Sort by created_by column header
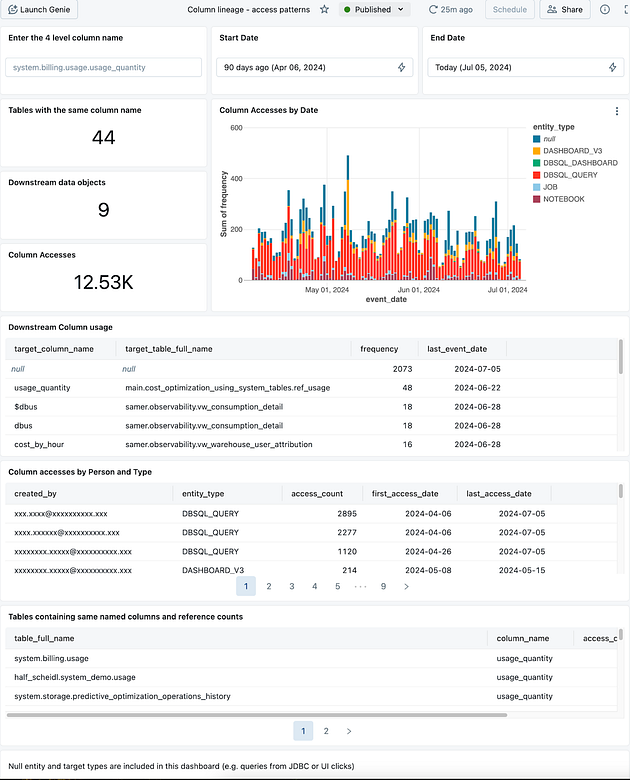This screenshot has height=780, width=630. click(35, 493)
